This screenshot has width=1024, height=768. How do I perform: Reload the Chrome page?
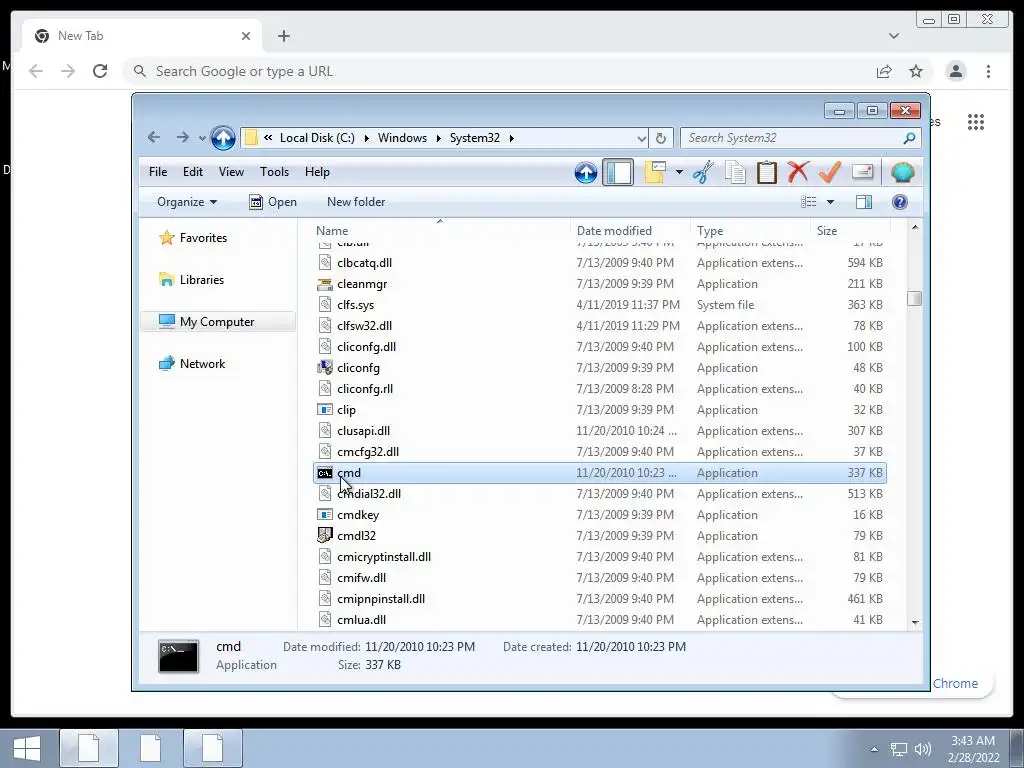point(100,71)
